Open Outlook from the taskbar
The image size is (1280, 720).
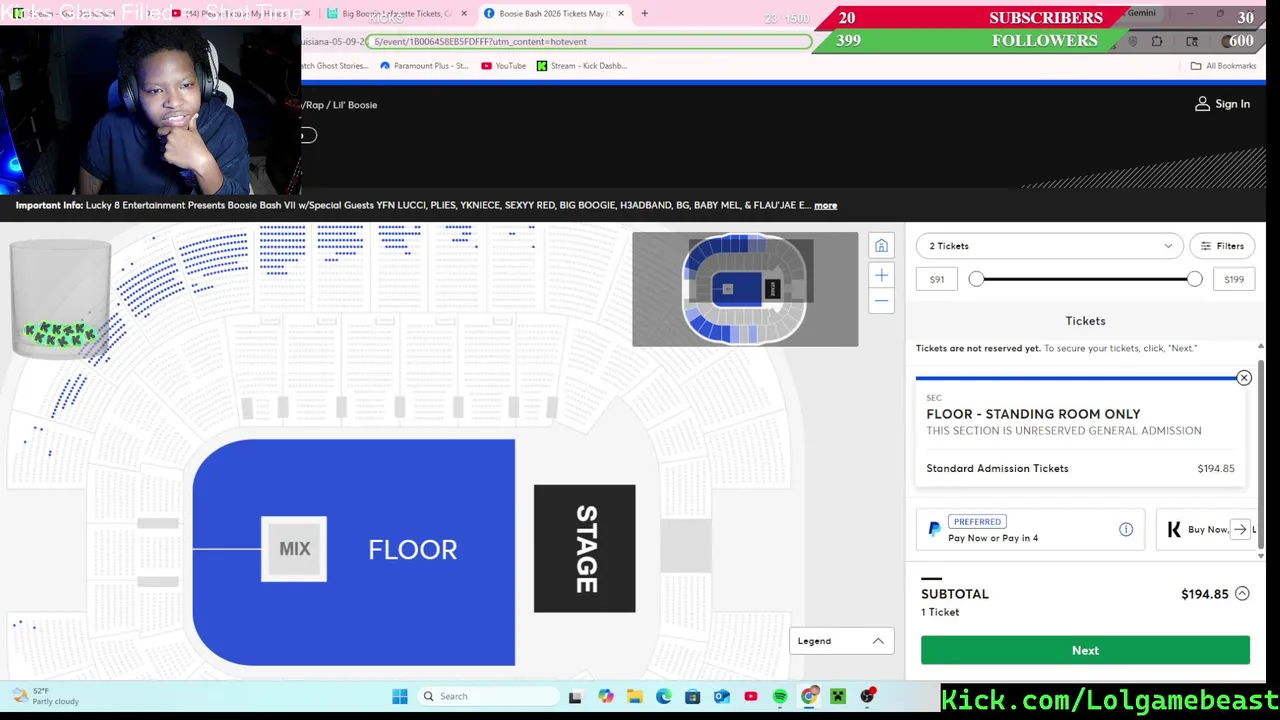(722, 697)
